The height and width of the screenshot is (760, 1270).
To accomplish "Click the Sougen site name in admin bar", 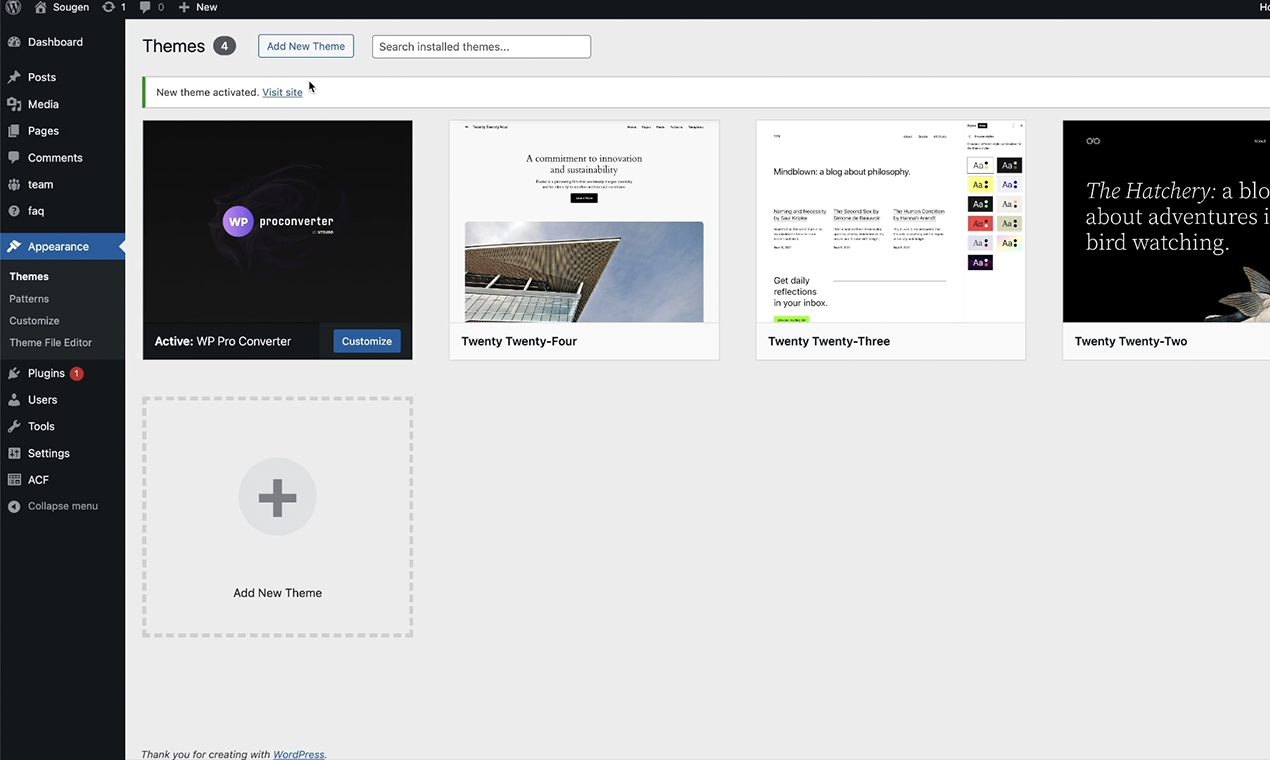I will 71,7.
